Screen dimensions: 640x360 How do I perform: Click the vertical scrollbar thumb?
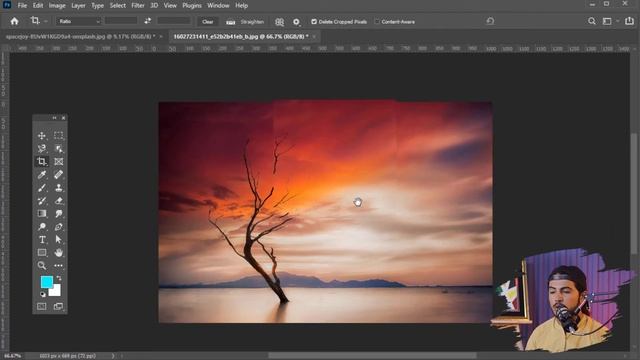(x=633, y=194)
